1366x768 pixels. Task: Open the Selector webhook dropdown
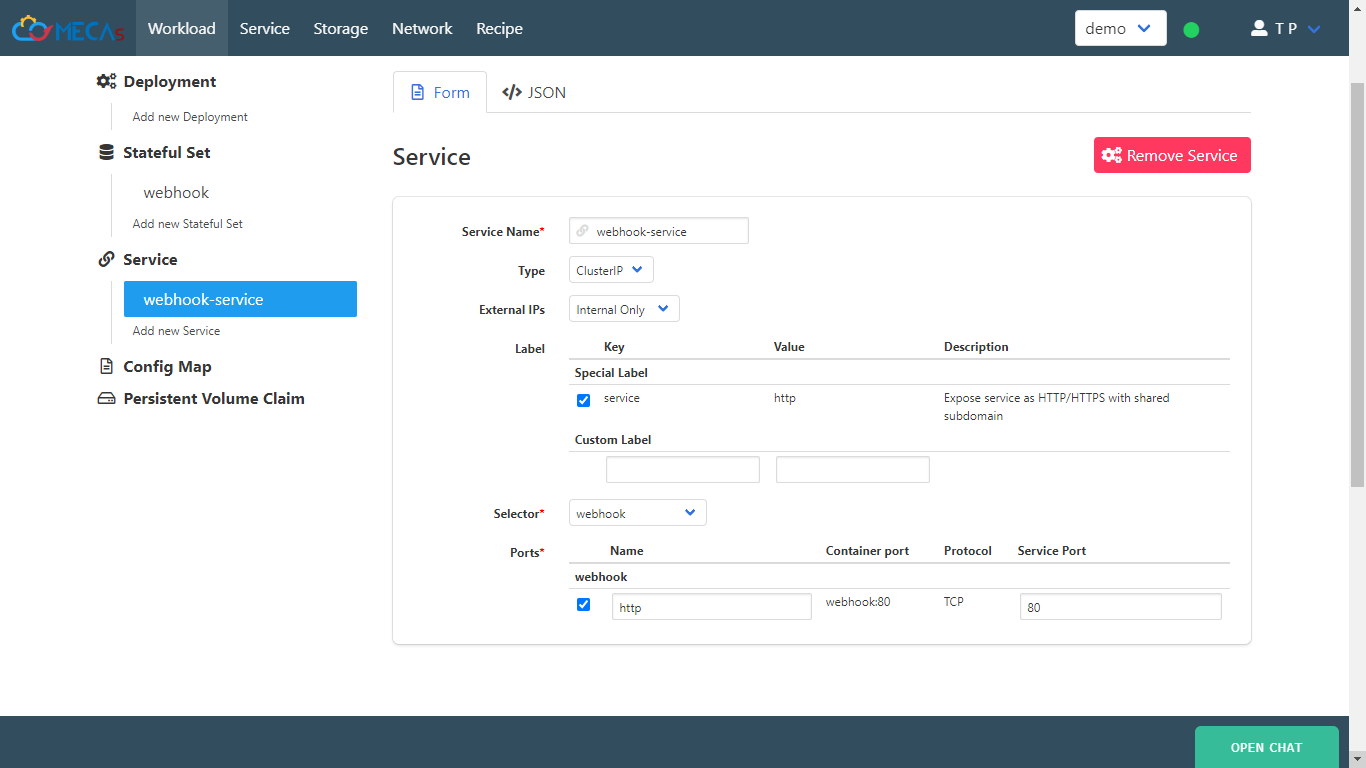(638, 513)
